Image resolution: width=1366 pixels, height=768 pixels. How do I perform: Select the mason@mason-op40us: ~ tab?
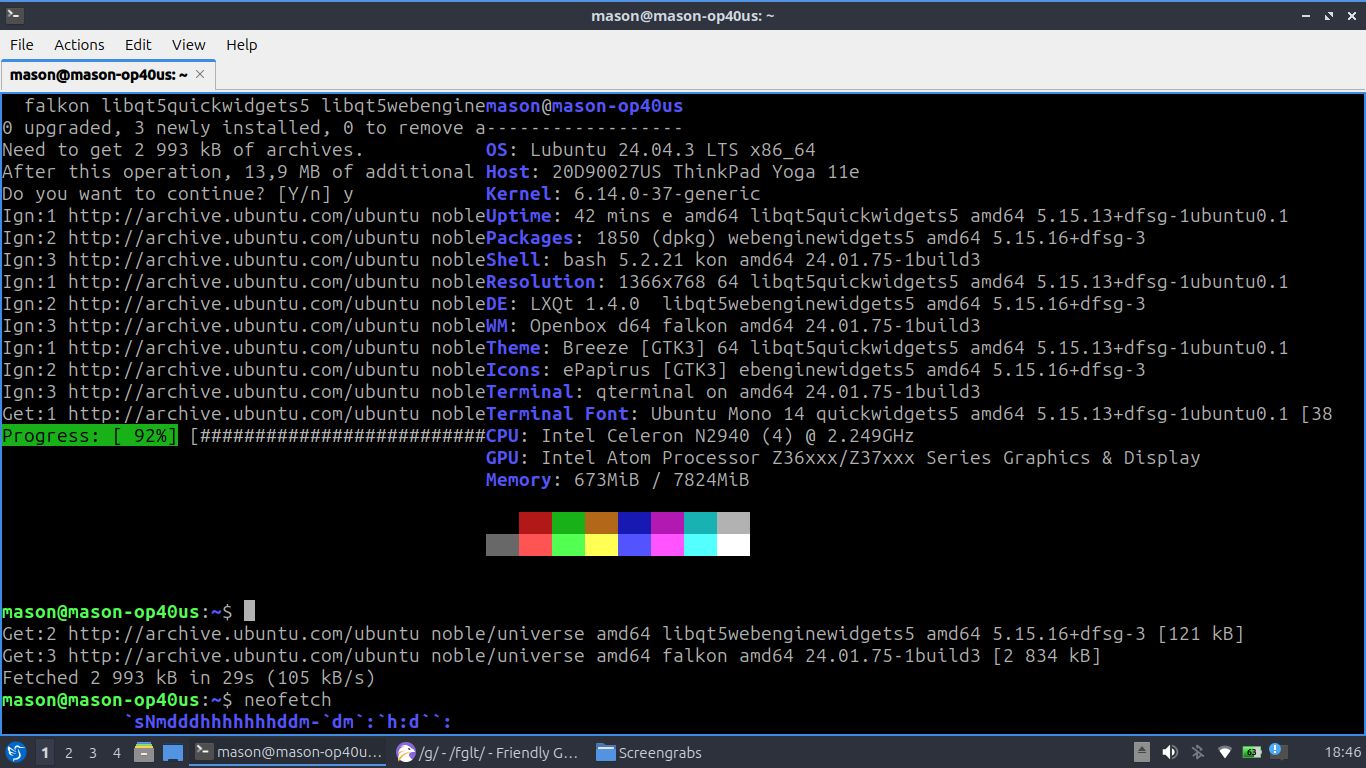108,75
